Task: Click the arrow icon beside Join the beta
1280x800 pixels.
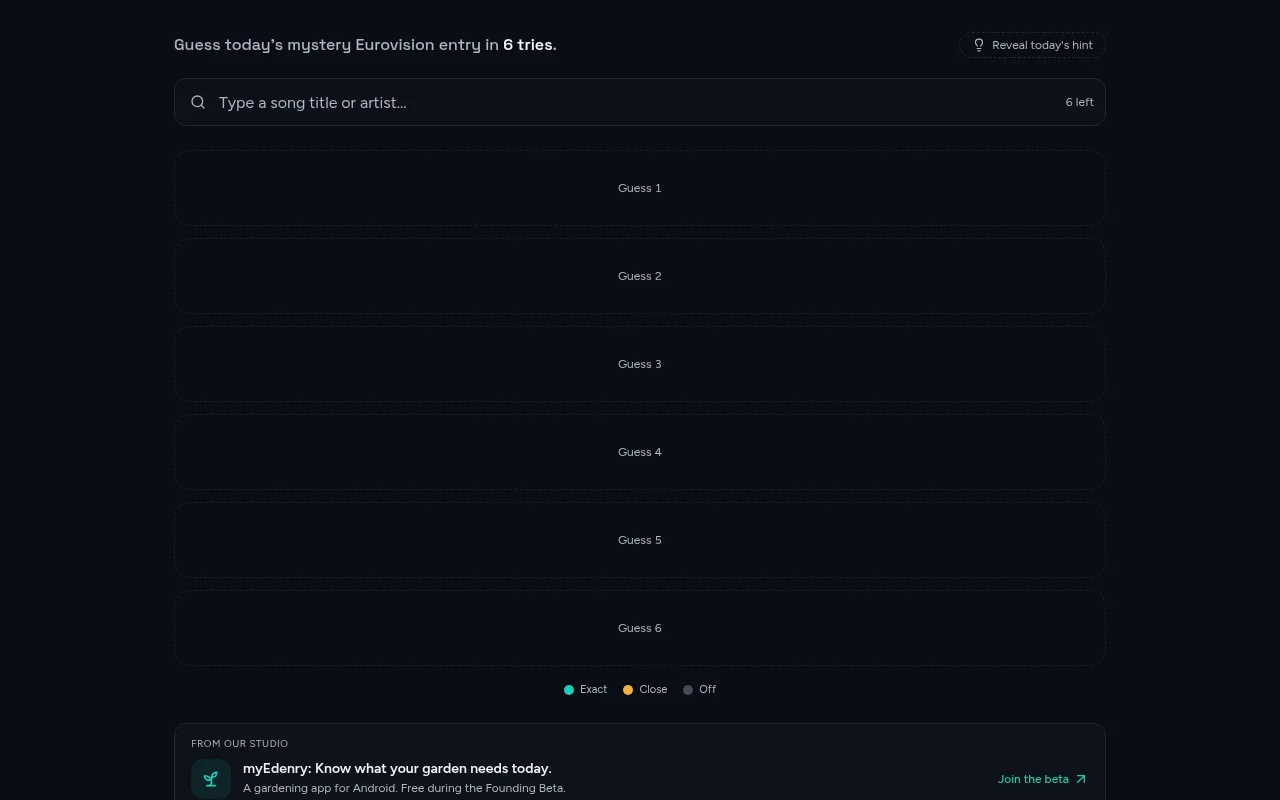Action: pyautogui.click(x=1080, y=779)
